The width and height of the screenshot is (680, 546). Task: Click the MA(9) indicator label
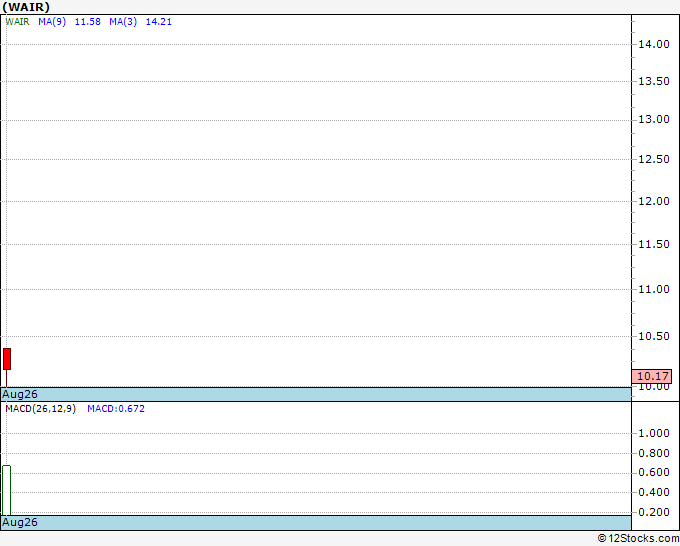(52, 22)
